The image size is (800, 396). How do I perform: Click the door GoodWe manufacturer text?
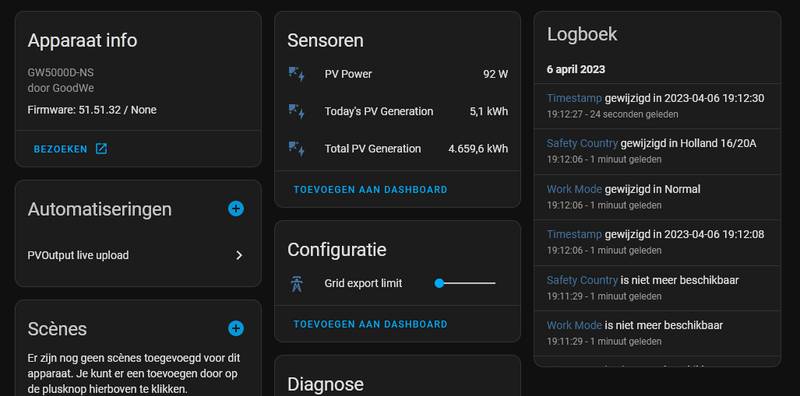point(61,88)
